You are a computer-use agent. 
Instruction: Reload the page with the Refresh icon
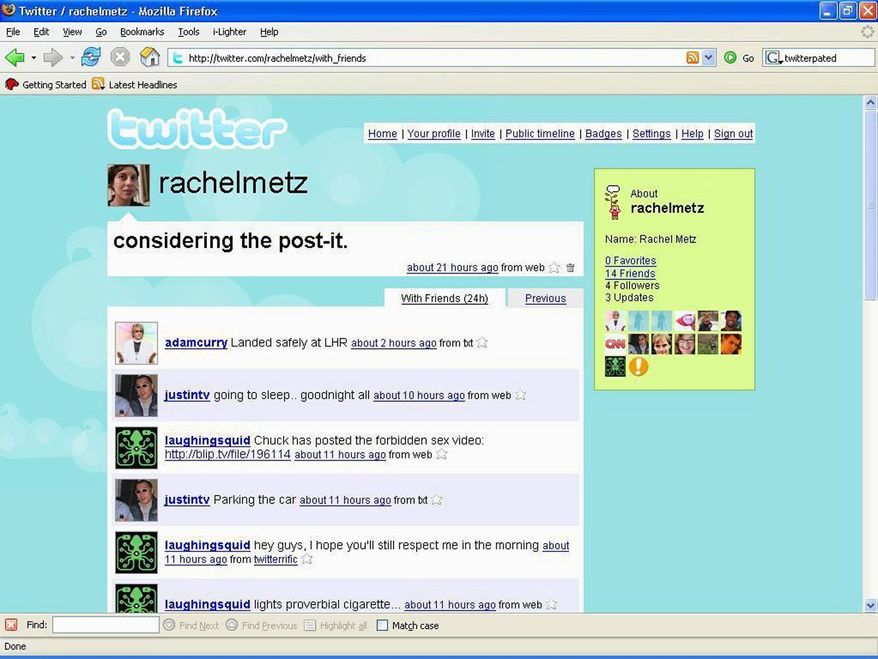pos(91,57)
